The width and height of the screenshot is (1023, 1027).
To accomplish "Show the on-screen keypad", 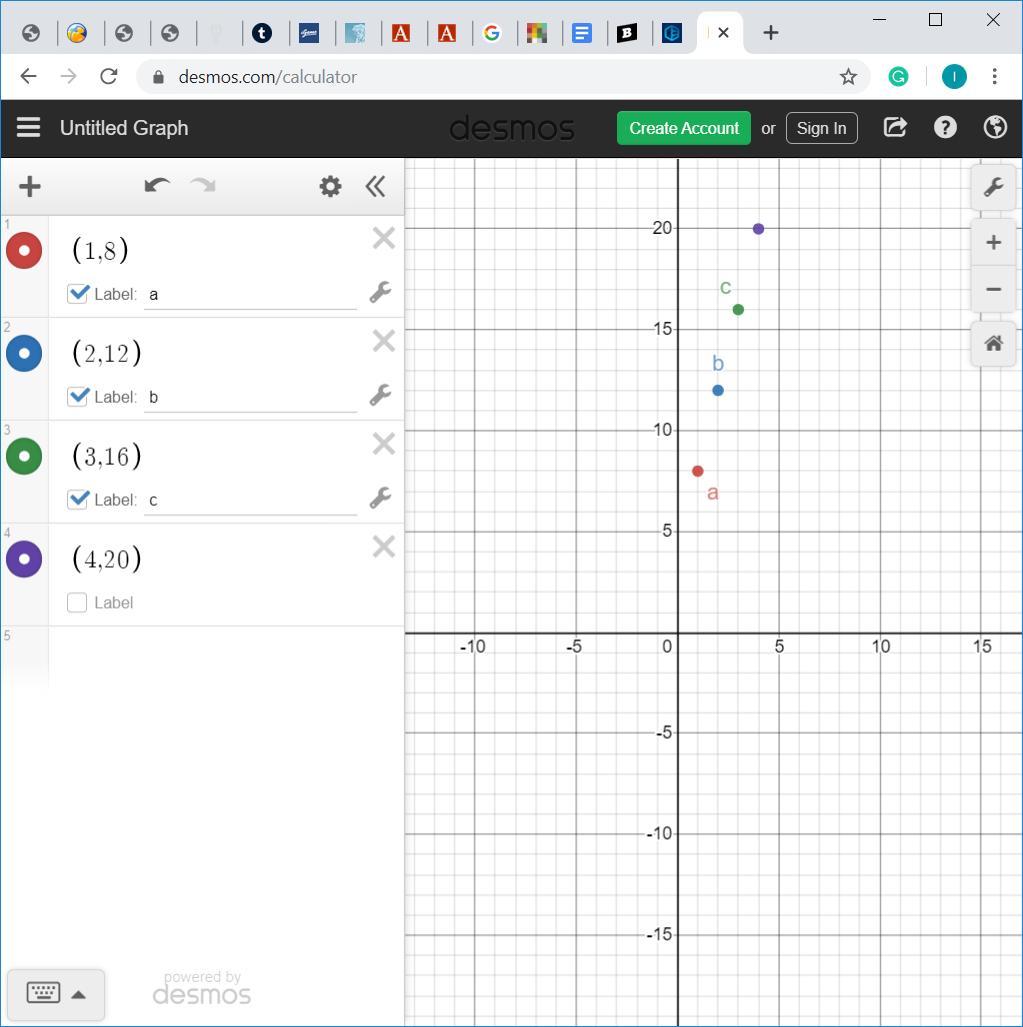I will (43, 994).
